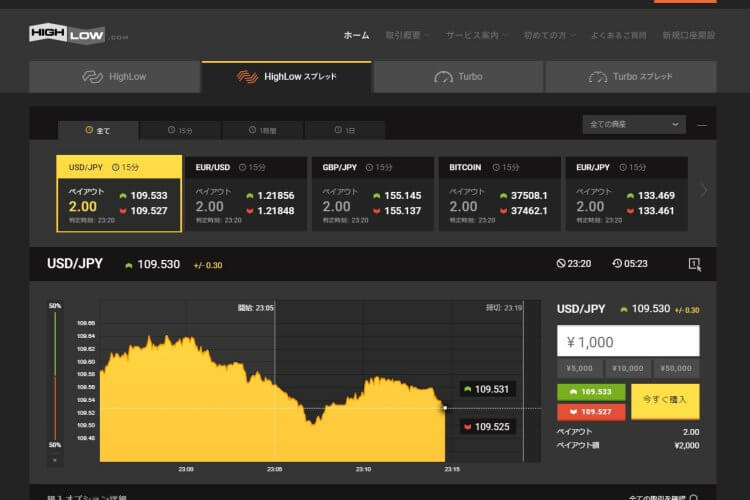750x500 pixels.
Task: Filter options by 1時間 duration
Action: point(263,130)
